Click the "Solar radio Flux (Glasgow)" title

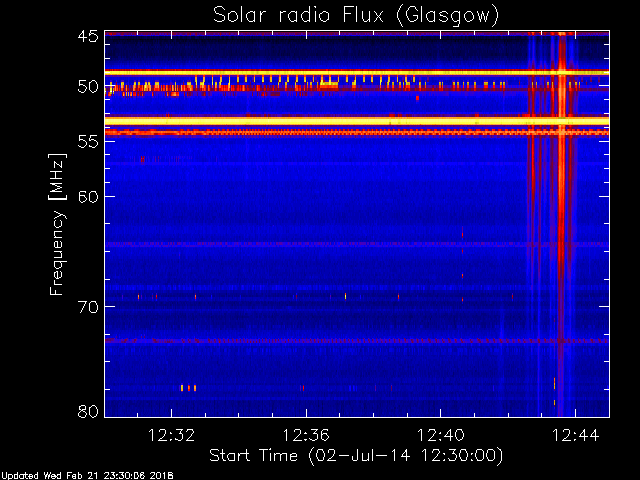pyautogui.click(x=356, y=16)
